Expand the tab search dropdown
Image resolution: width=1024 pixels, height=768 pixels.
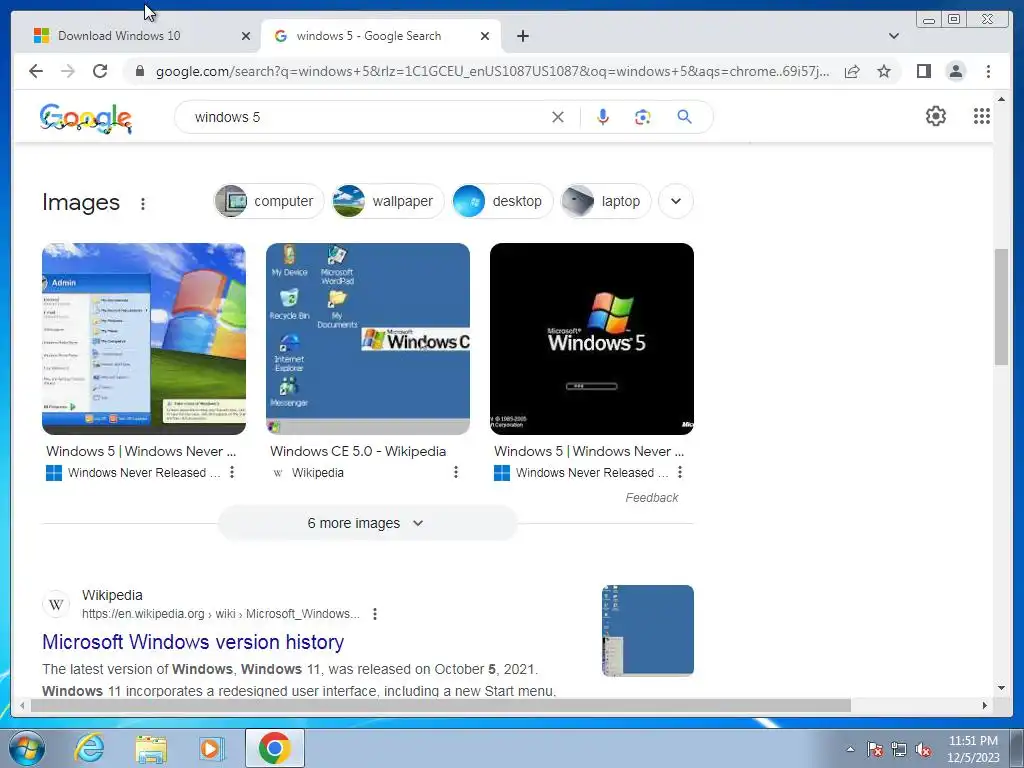pyautogui.click(x=894, y=36)
